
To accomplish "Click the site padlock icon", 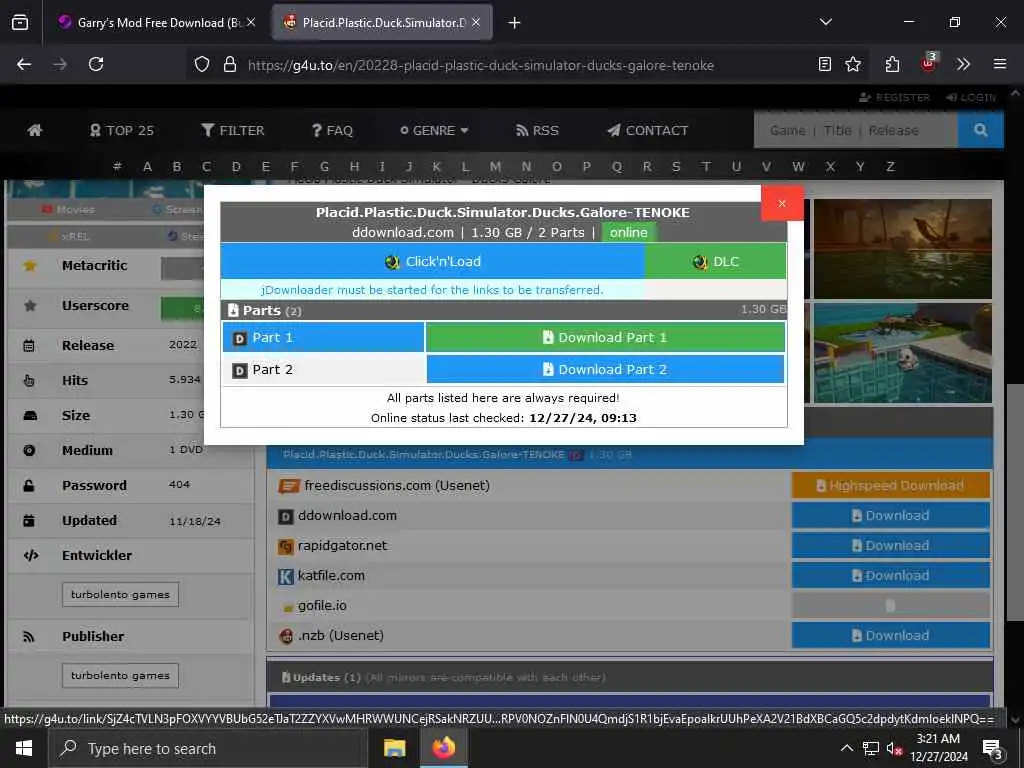I will tap(229, 64).
